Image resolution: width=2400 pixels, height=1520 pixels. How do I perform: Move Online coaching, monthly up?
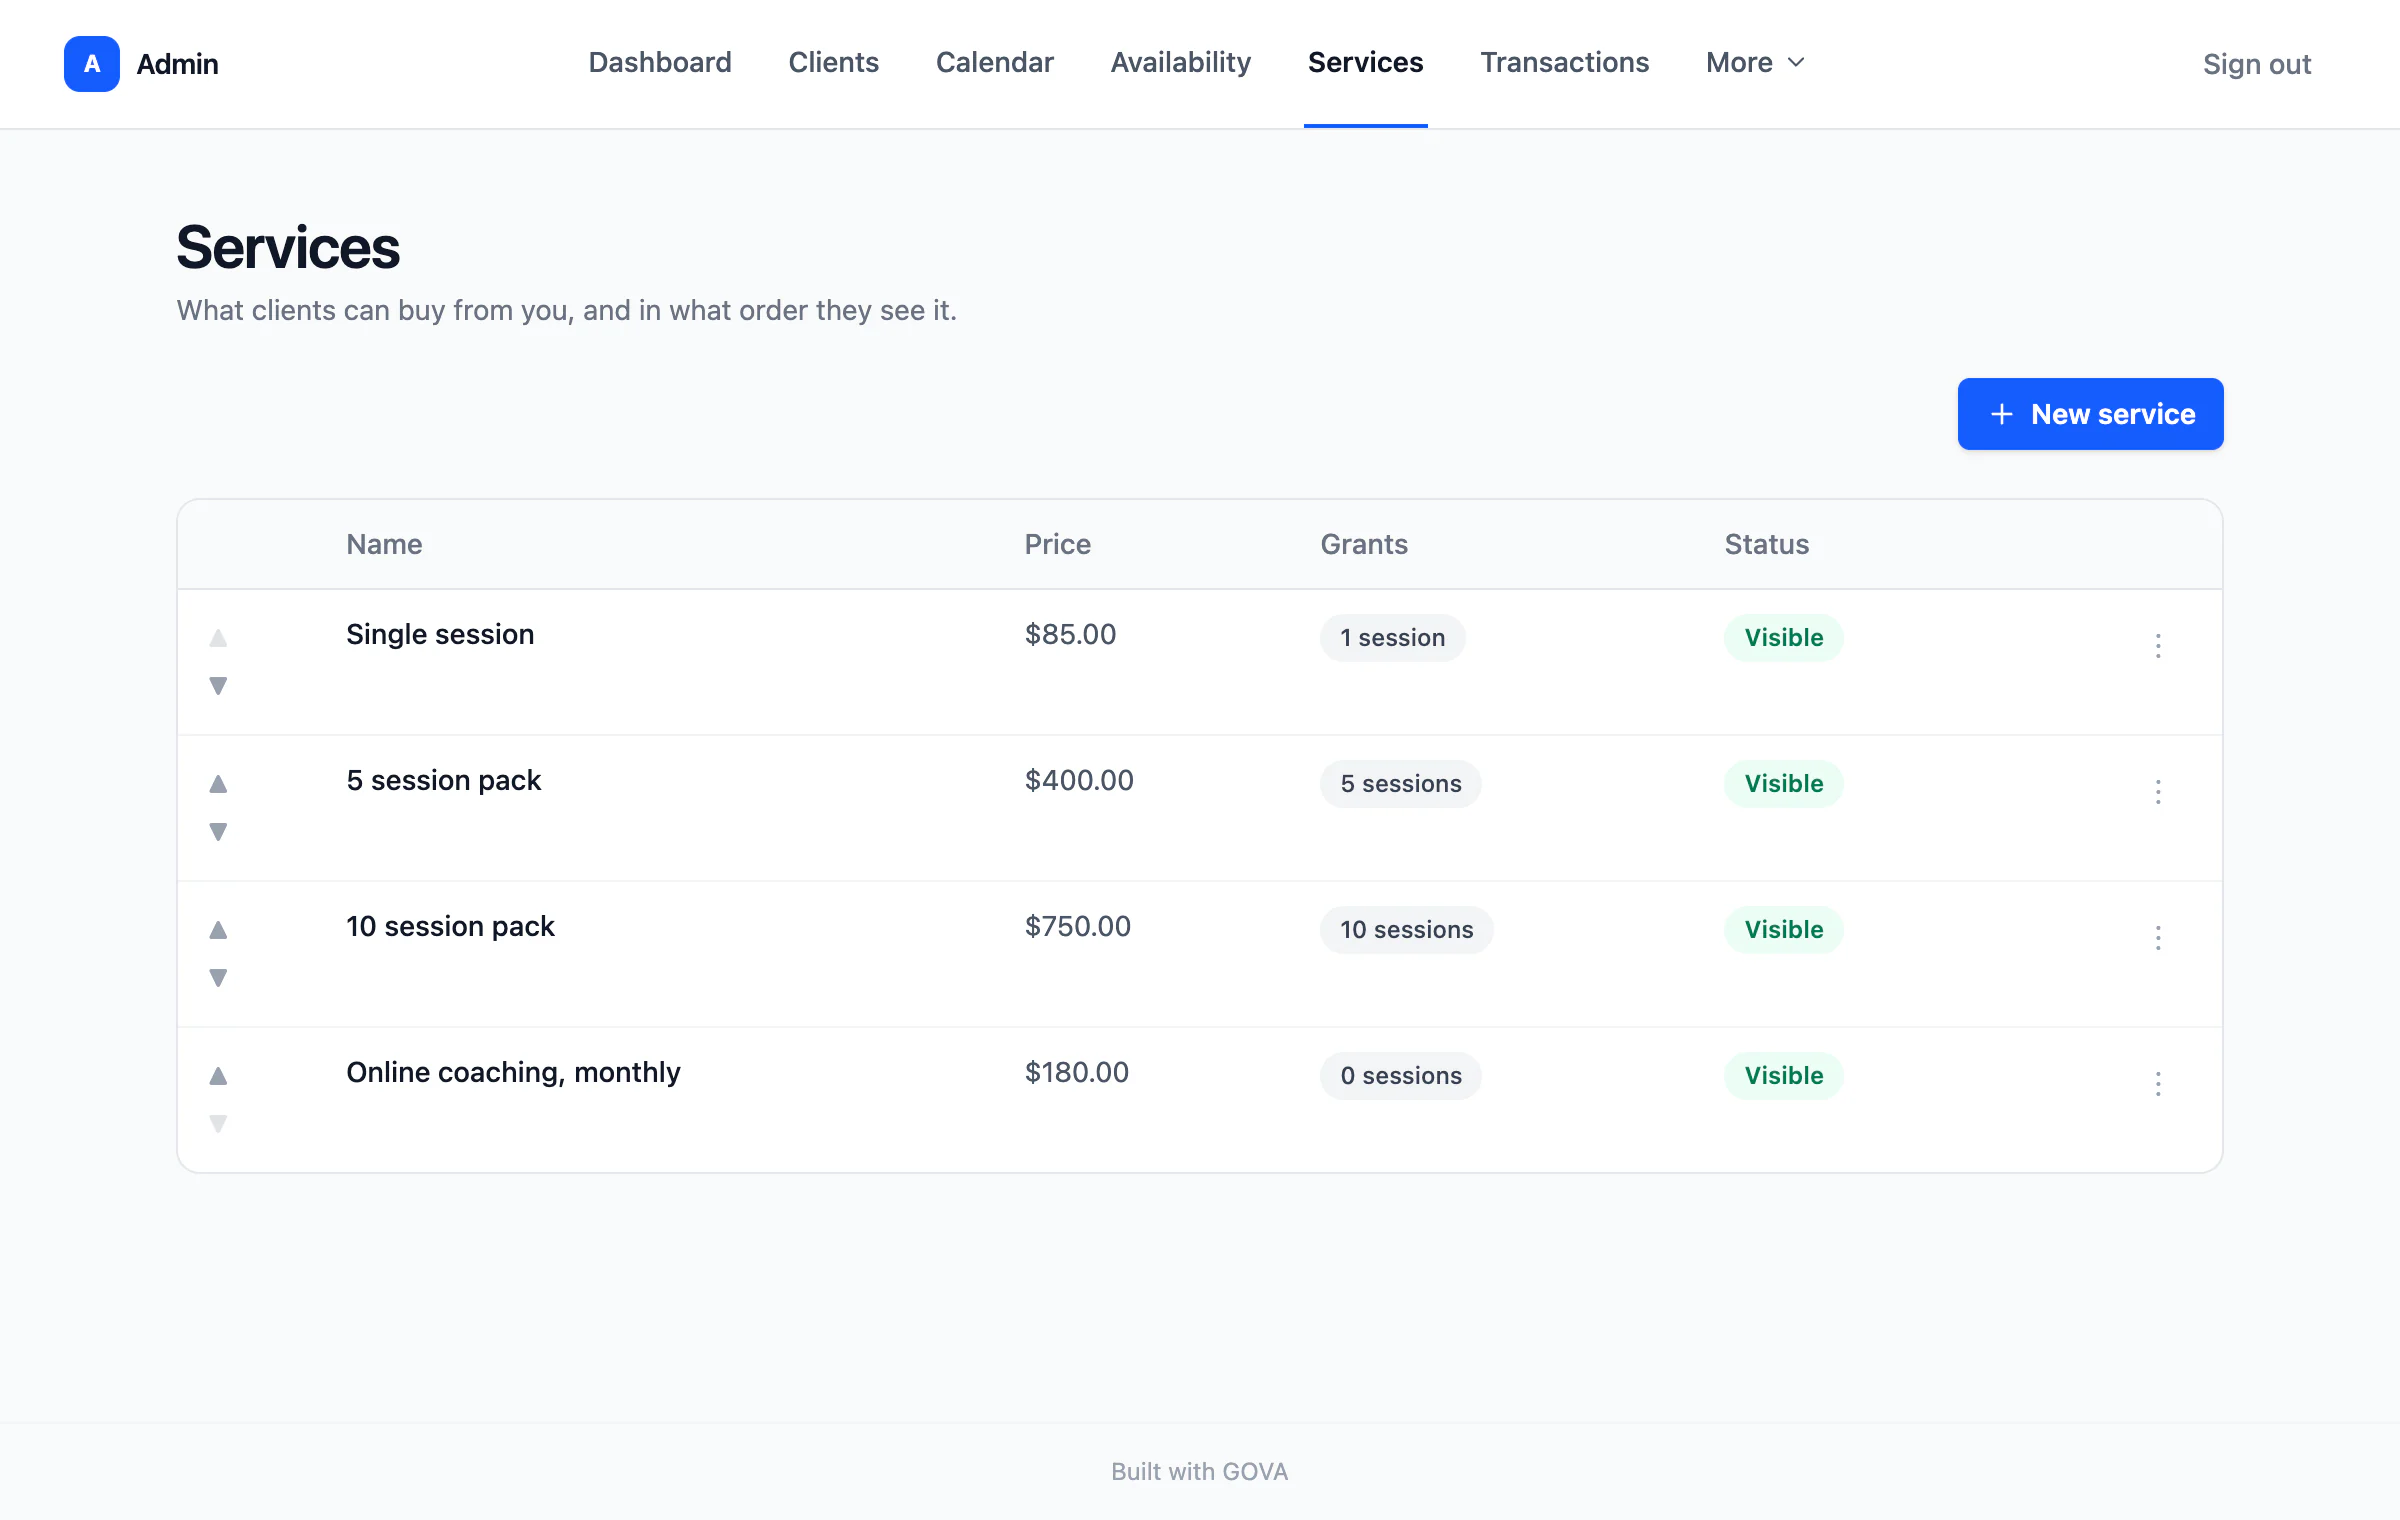pyautogui.click(x=218, y=1076)
